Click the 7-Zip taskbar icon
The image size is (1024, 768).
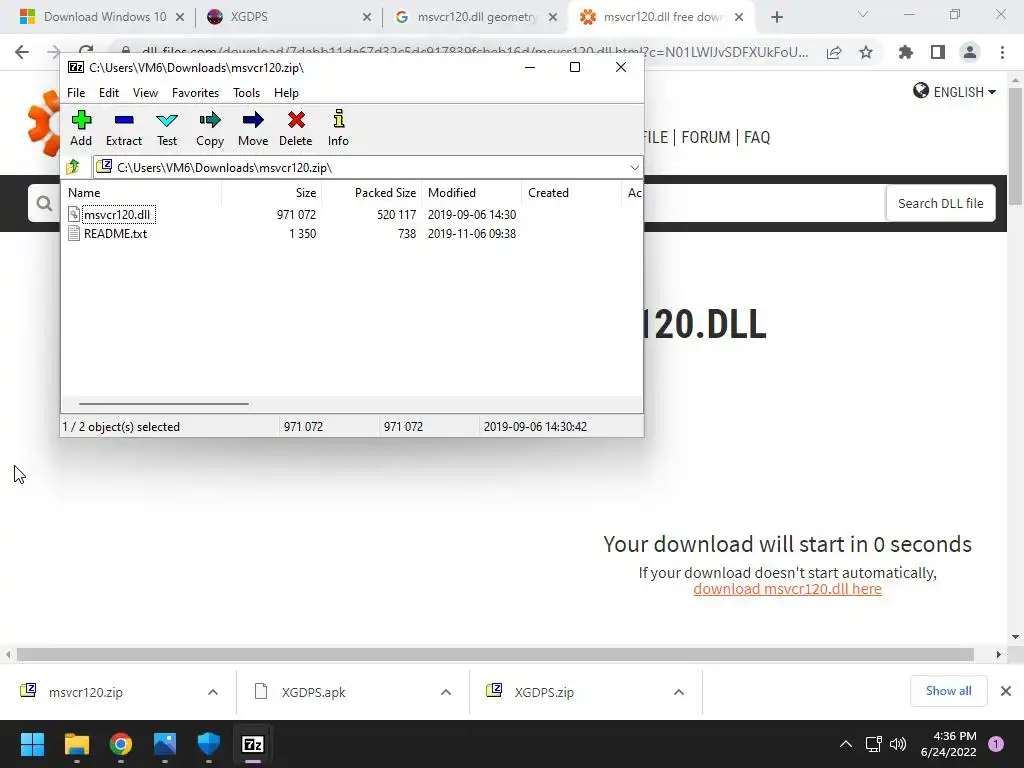pos(253,744)
